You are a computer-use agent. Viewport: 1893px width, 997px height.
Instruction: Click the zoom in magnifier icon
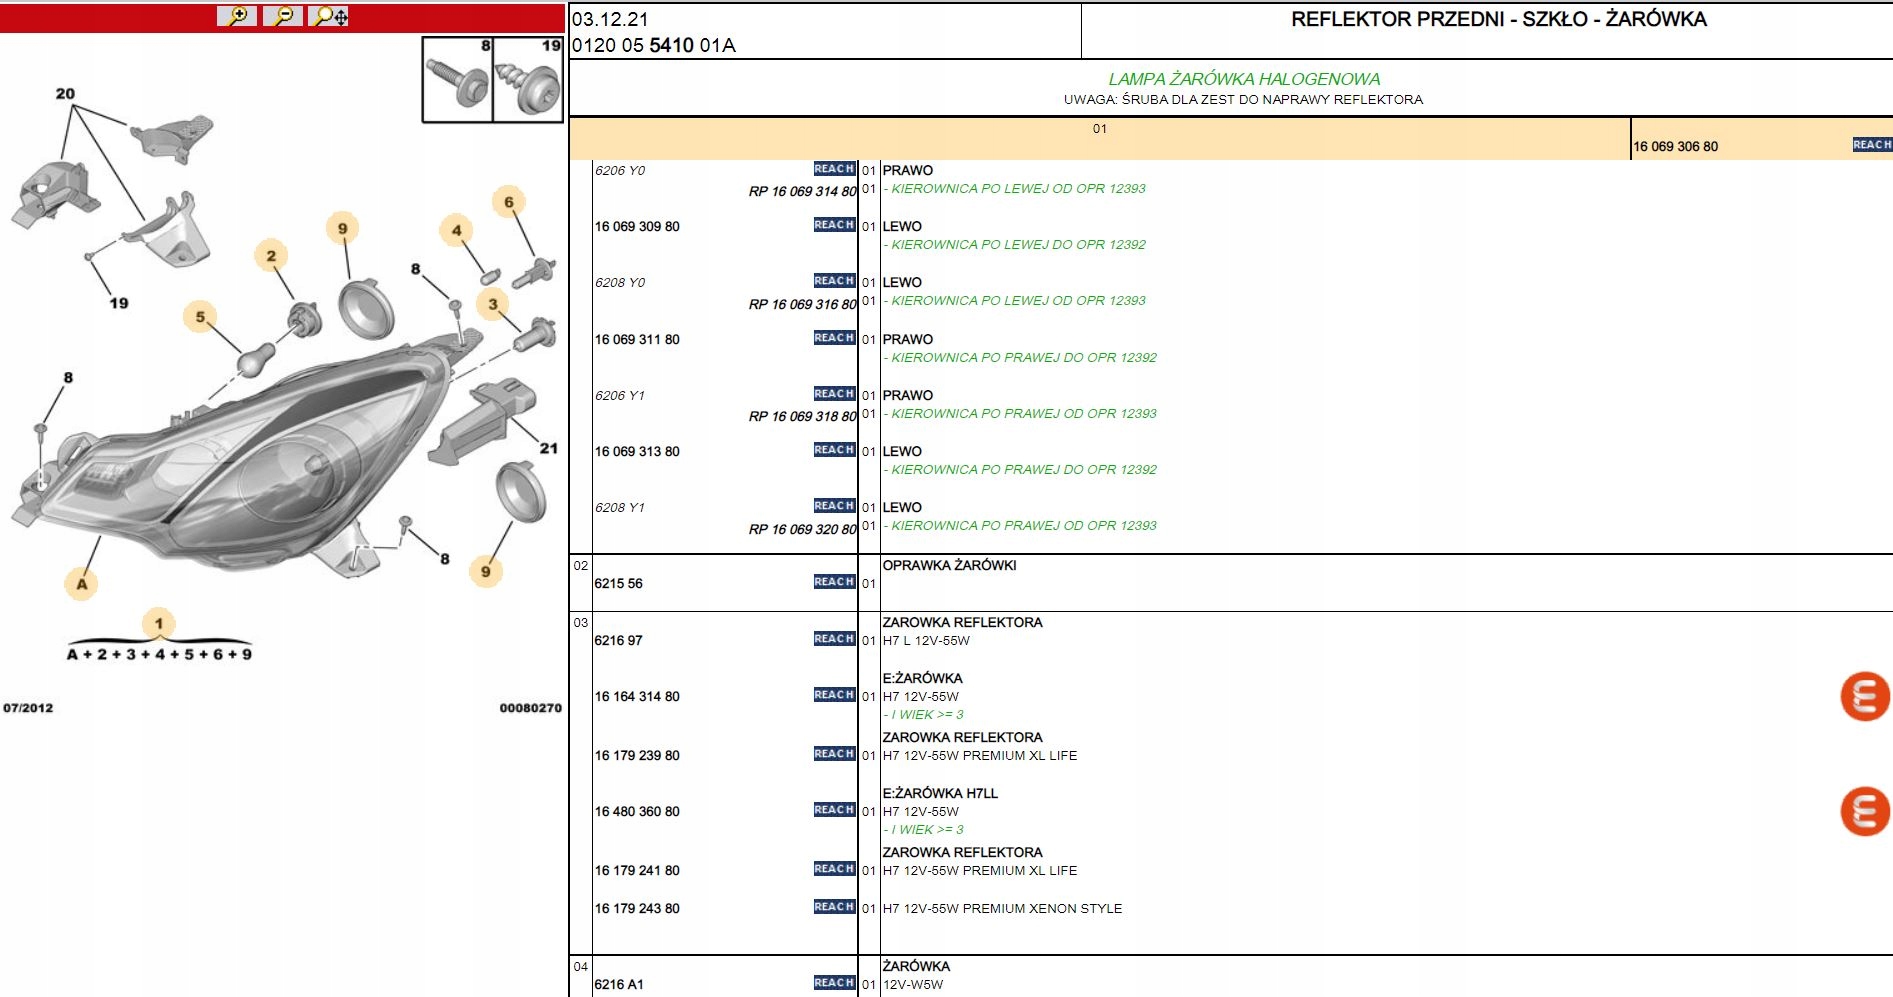[x=237, y=16]
